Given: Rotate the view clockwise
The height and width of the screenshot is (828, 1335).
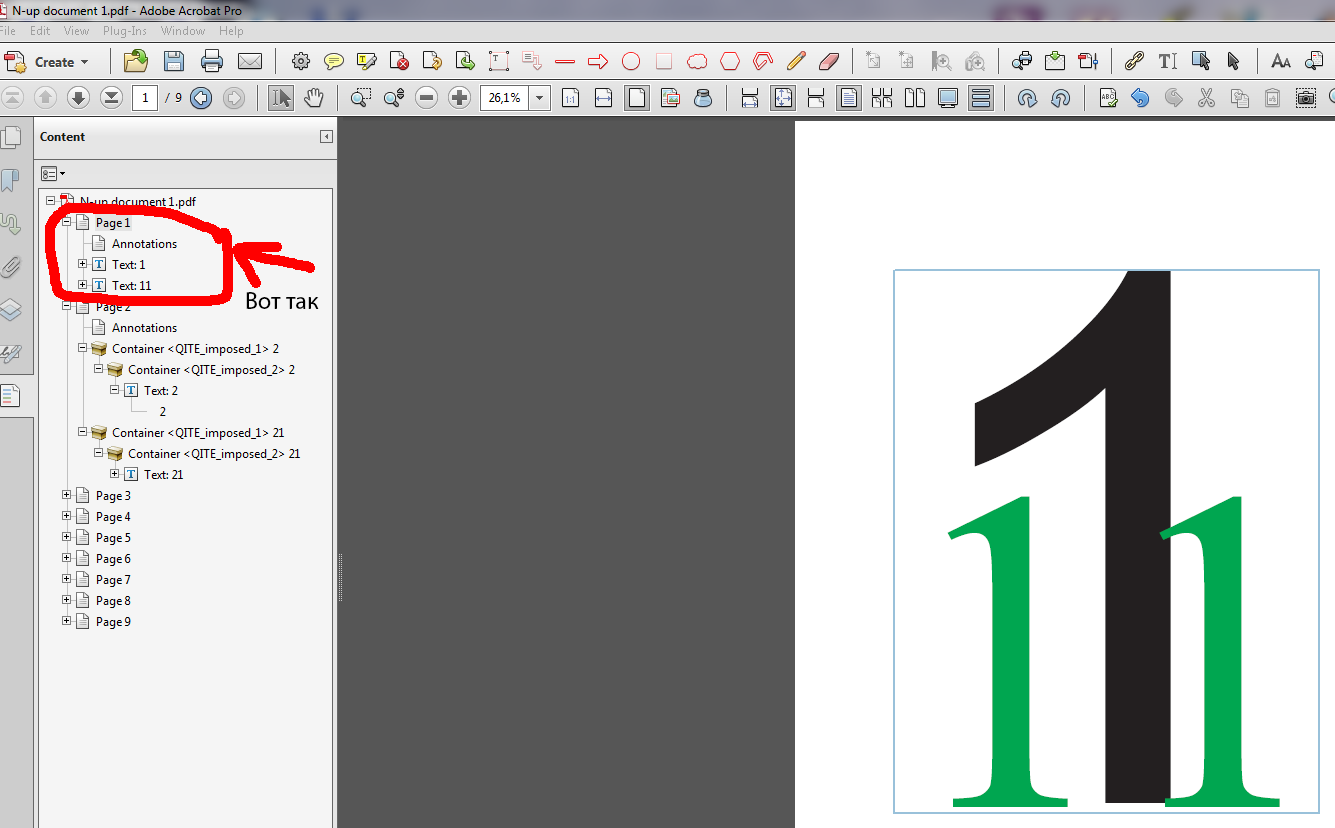Looking at the screenshot, I should point(1027,98).
